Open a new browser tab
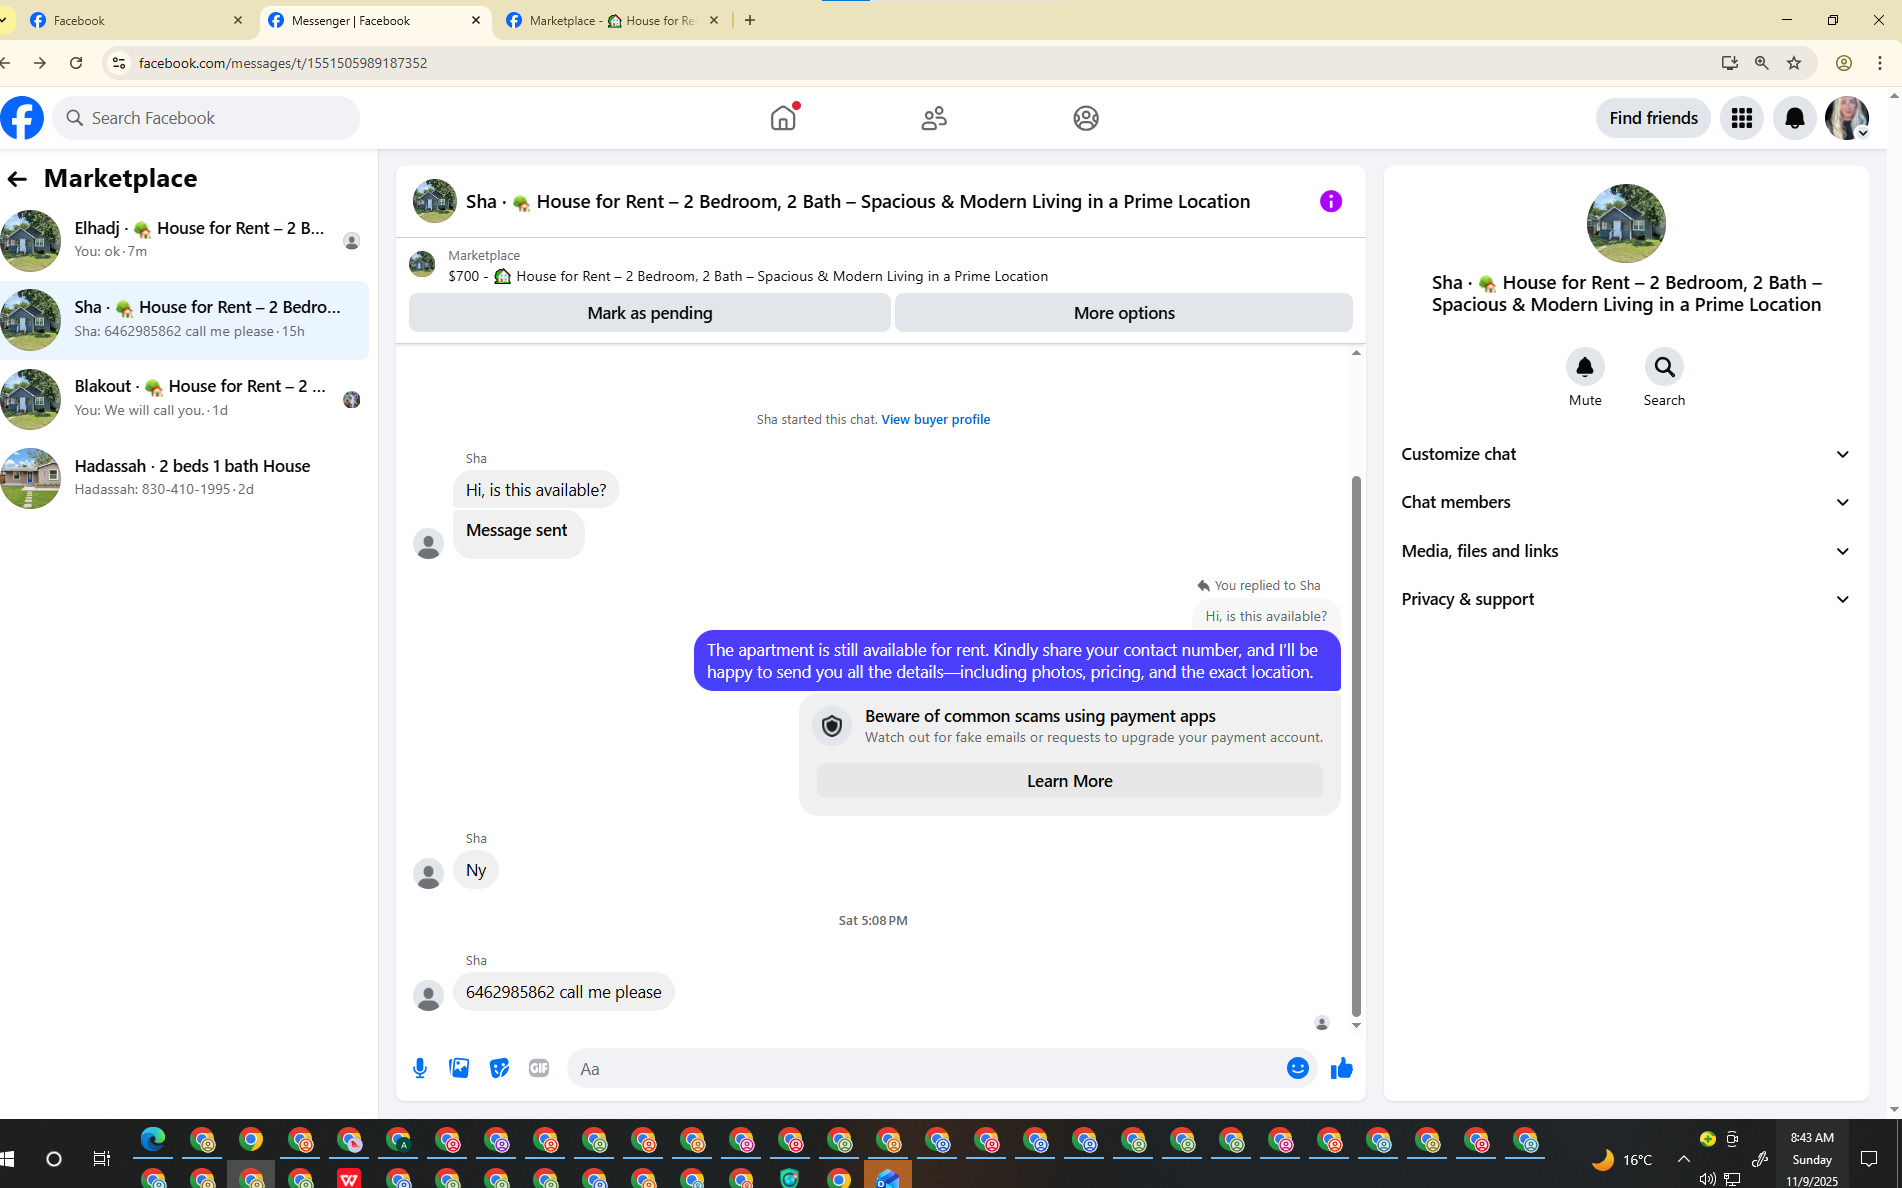The width and height of the screenshot is (1902, 1188). click(750, 20)
